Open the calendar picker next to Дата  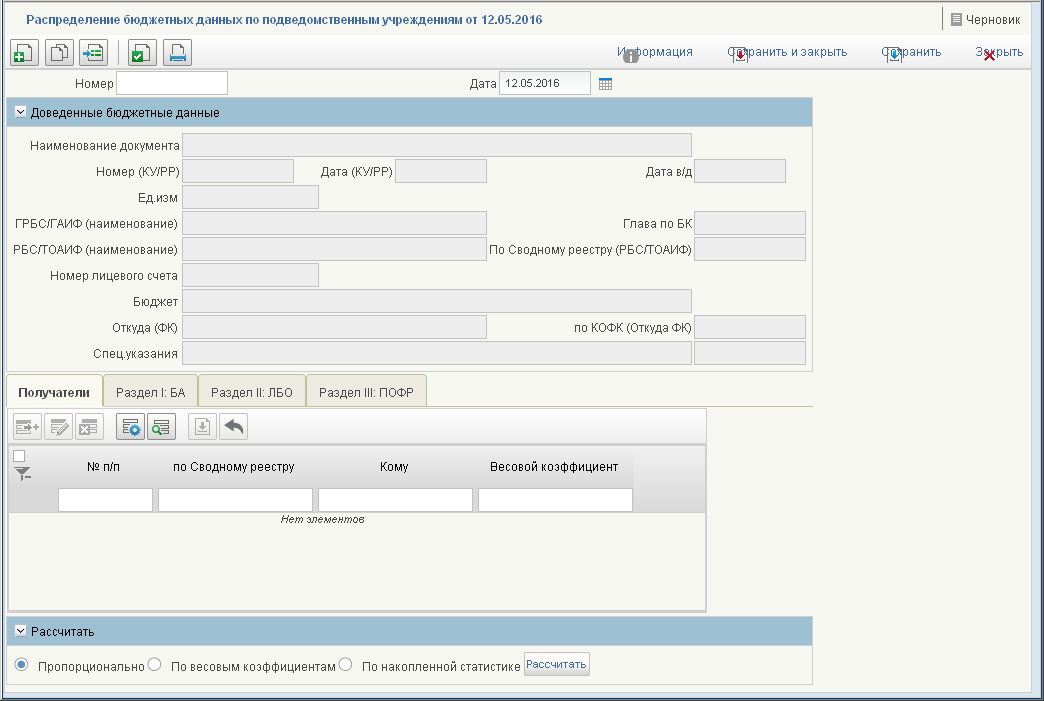pos(605,84)
